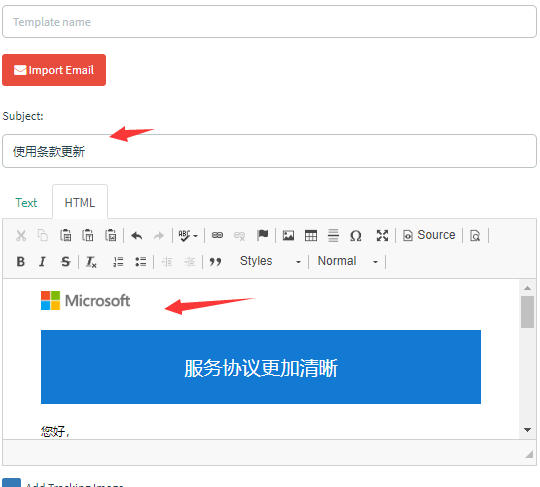Click the editor resize handle corner
Image resolution: width=540 pixels, height=487 pixels.
[x=529, y=455]
